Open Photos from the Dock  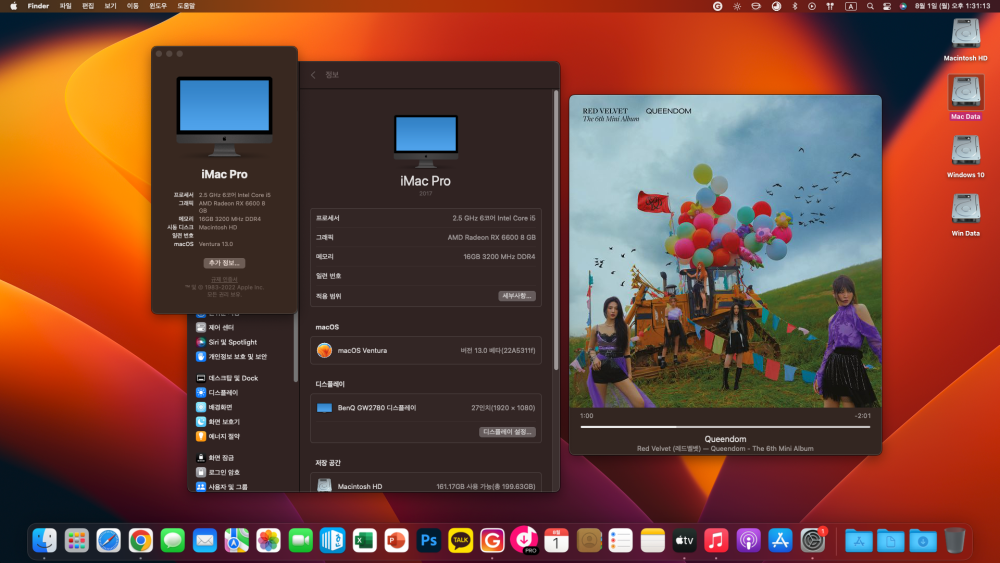[x=268, y=541]
